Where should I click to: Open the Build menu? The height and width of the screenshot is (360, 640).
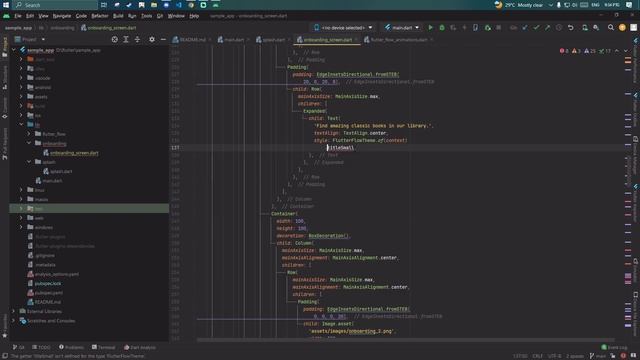point(118,16)
